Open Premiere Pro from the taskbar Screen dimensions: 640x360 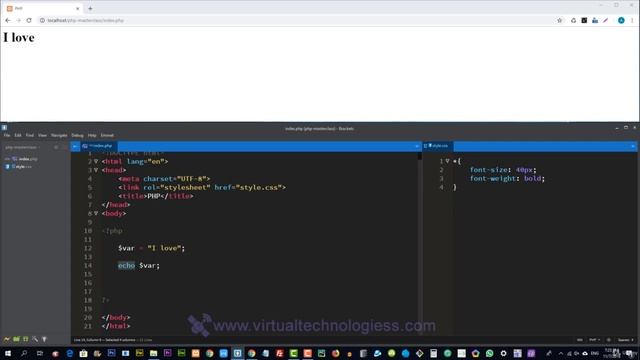tap(167, 353)
